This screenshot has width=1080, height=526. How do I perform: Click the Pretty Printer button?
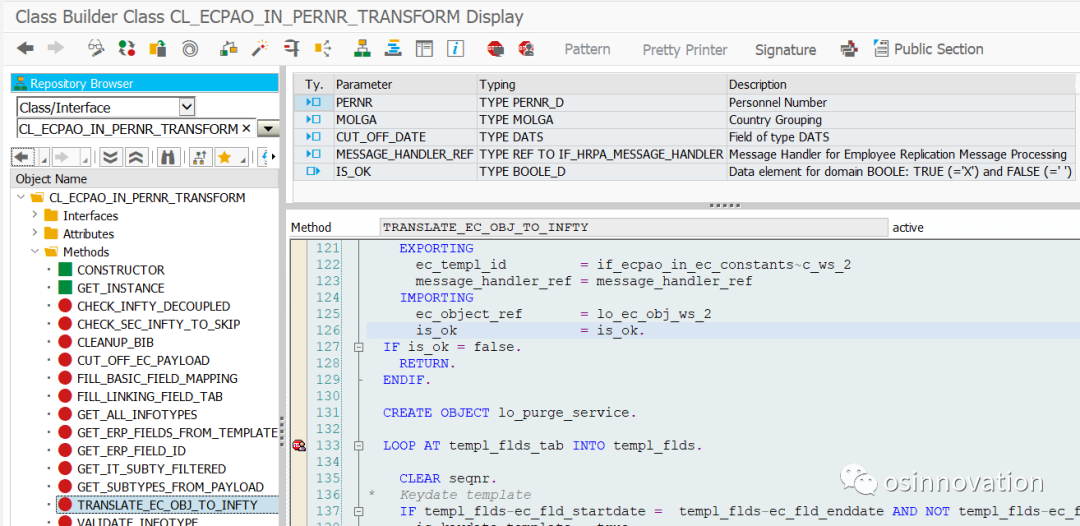685,50
